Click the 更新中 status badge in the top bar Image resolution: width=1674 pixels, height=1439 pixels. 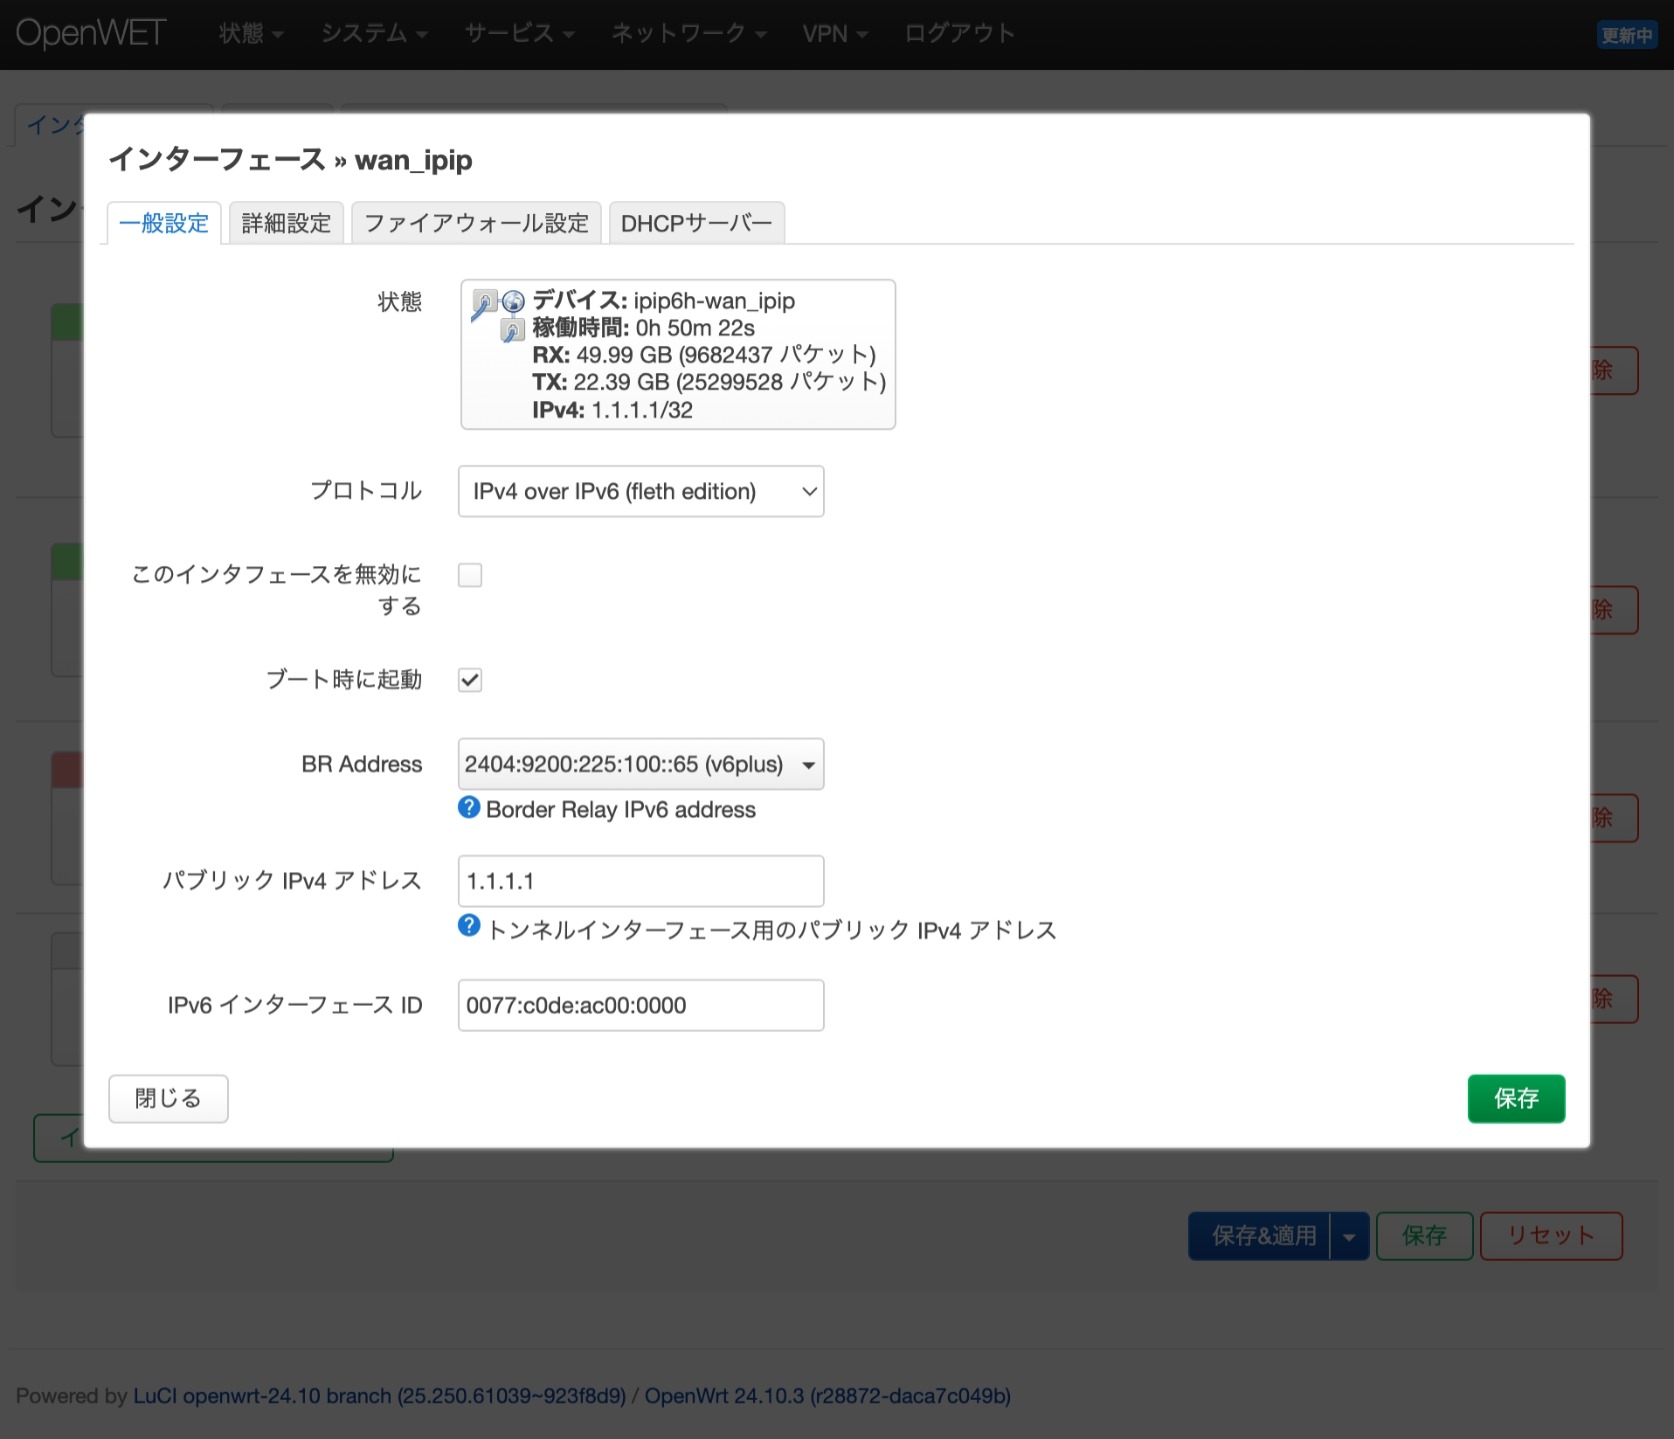[1627, 33]
